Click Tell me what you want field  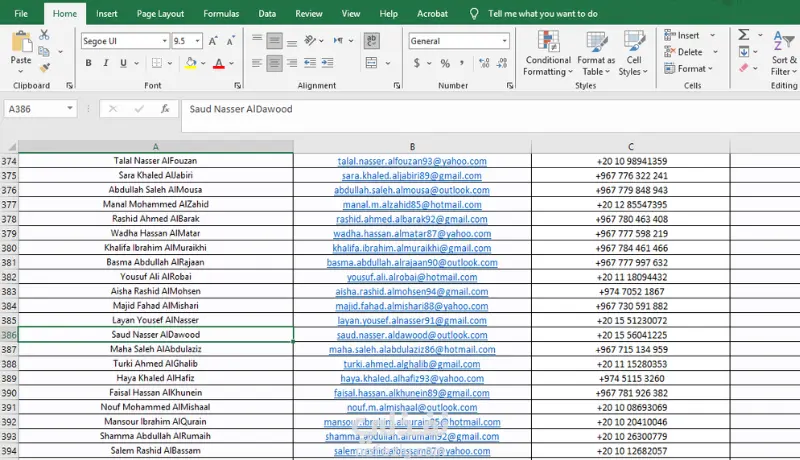click(x=542, y=14)
